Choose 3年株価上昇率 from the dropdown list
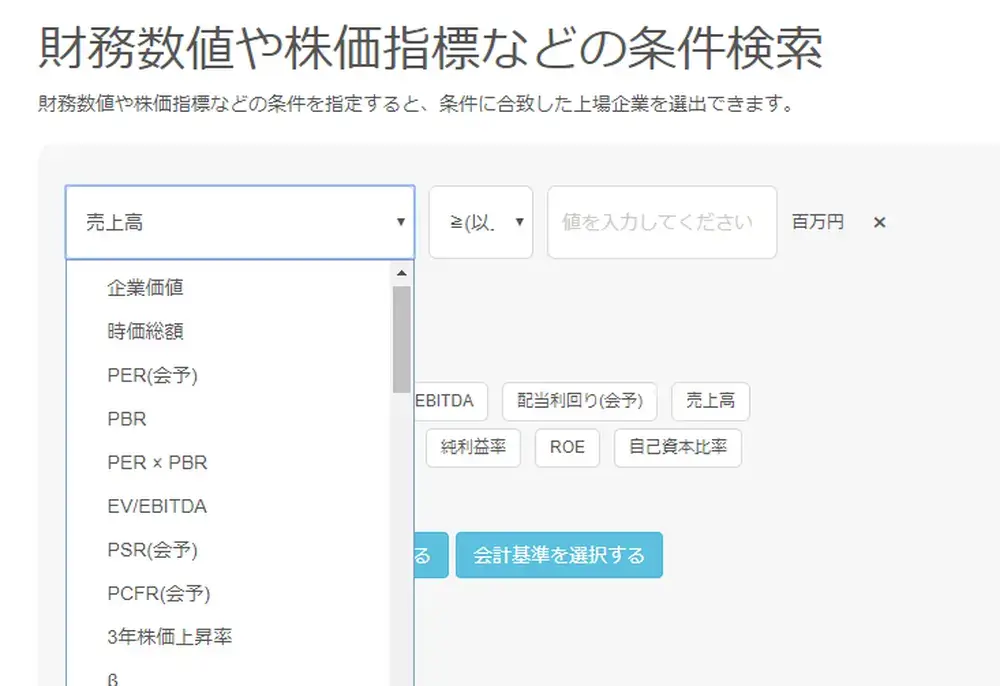This screenshot has height=686, width=1000. coord(228,637)
